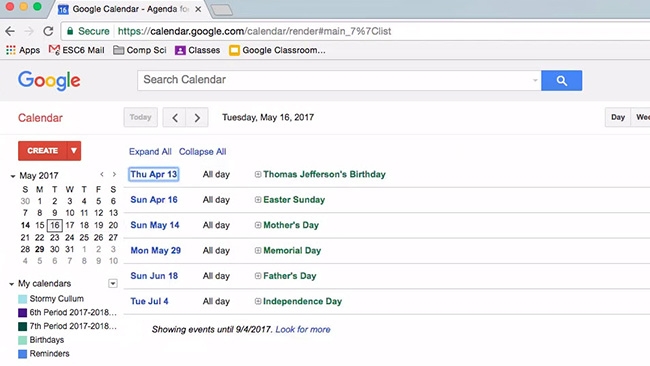Go to next period with right arrow button
650x366 pixels.
pos(197,118)
